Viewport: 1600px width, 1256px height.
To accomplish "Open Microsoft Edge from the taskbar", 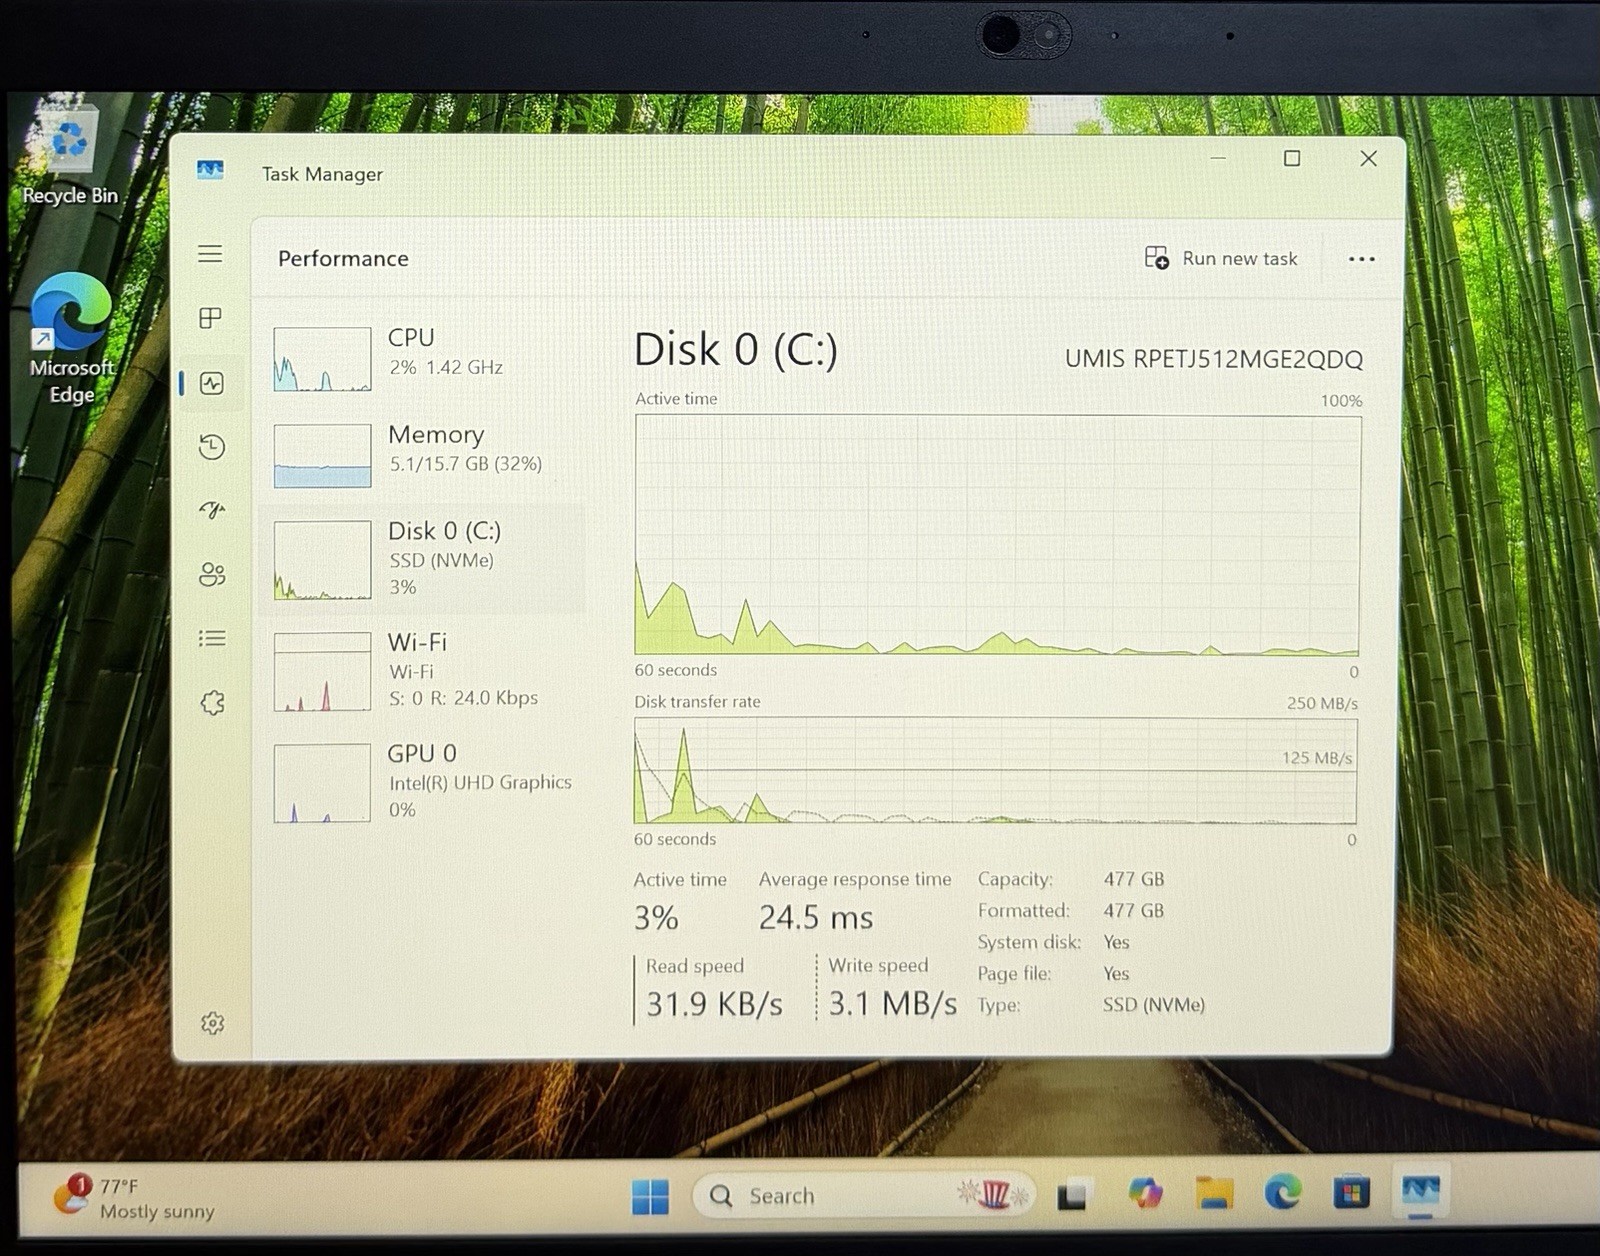I will pyautogui.click(x=1283, y=1192).
